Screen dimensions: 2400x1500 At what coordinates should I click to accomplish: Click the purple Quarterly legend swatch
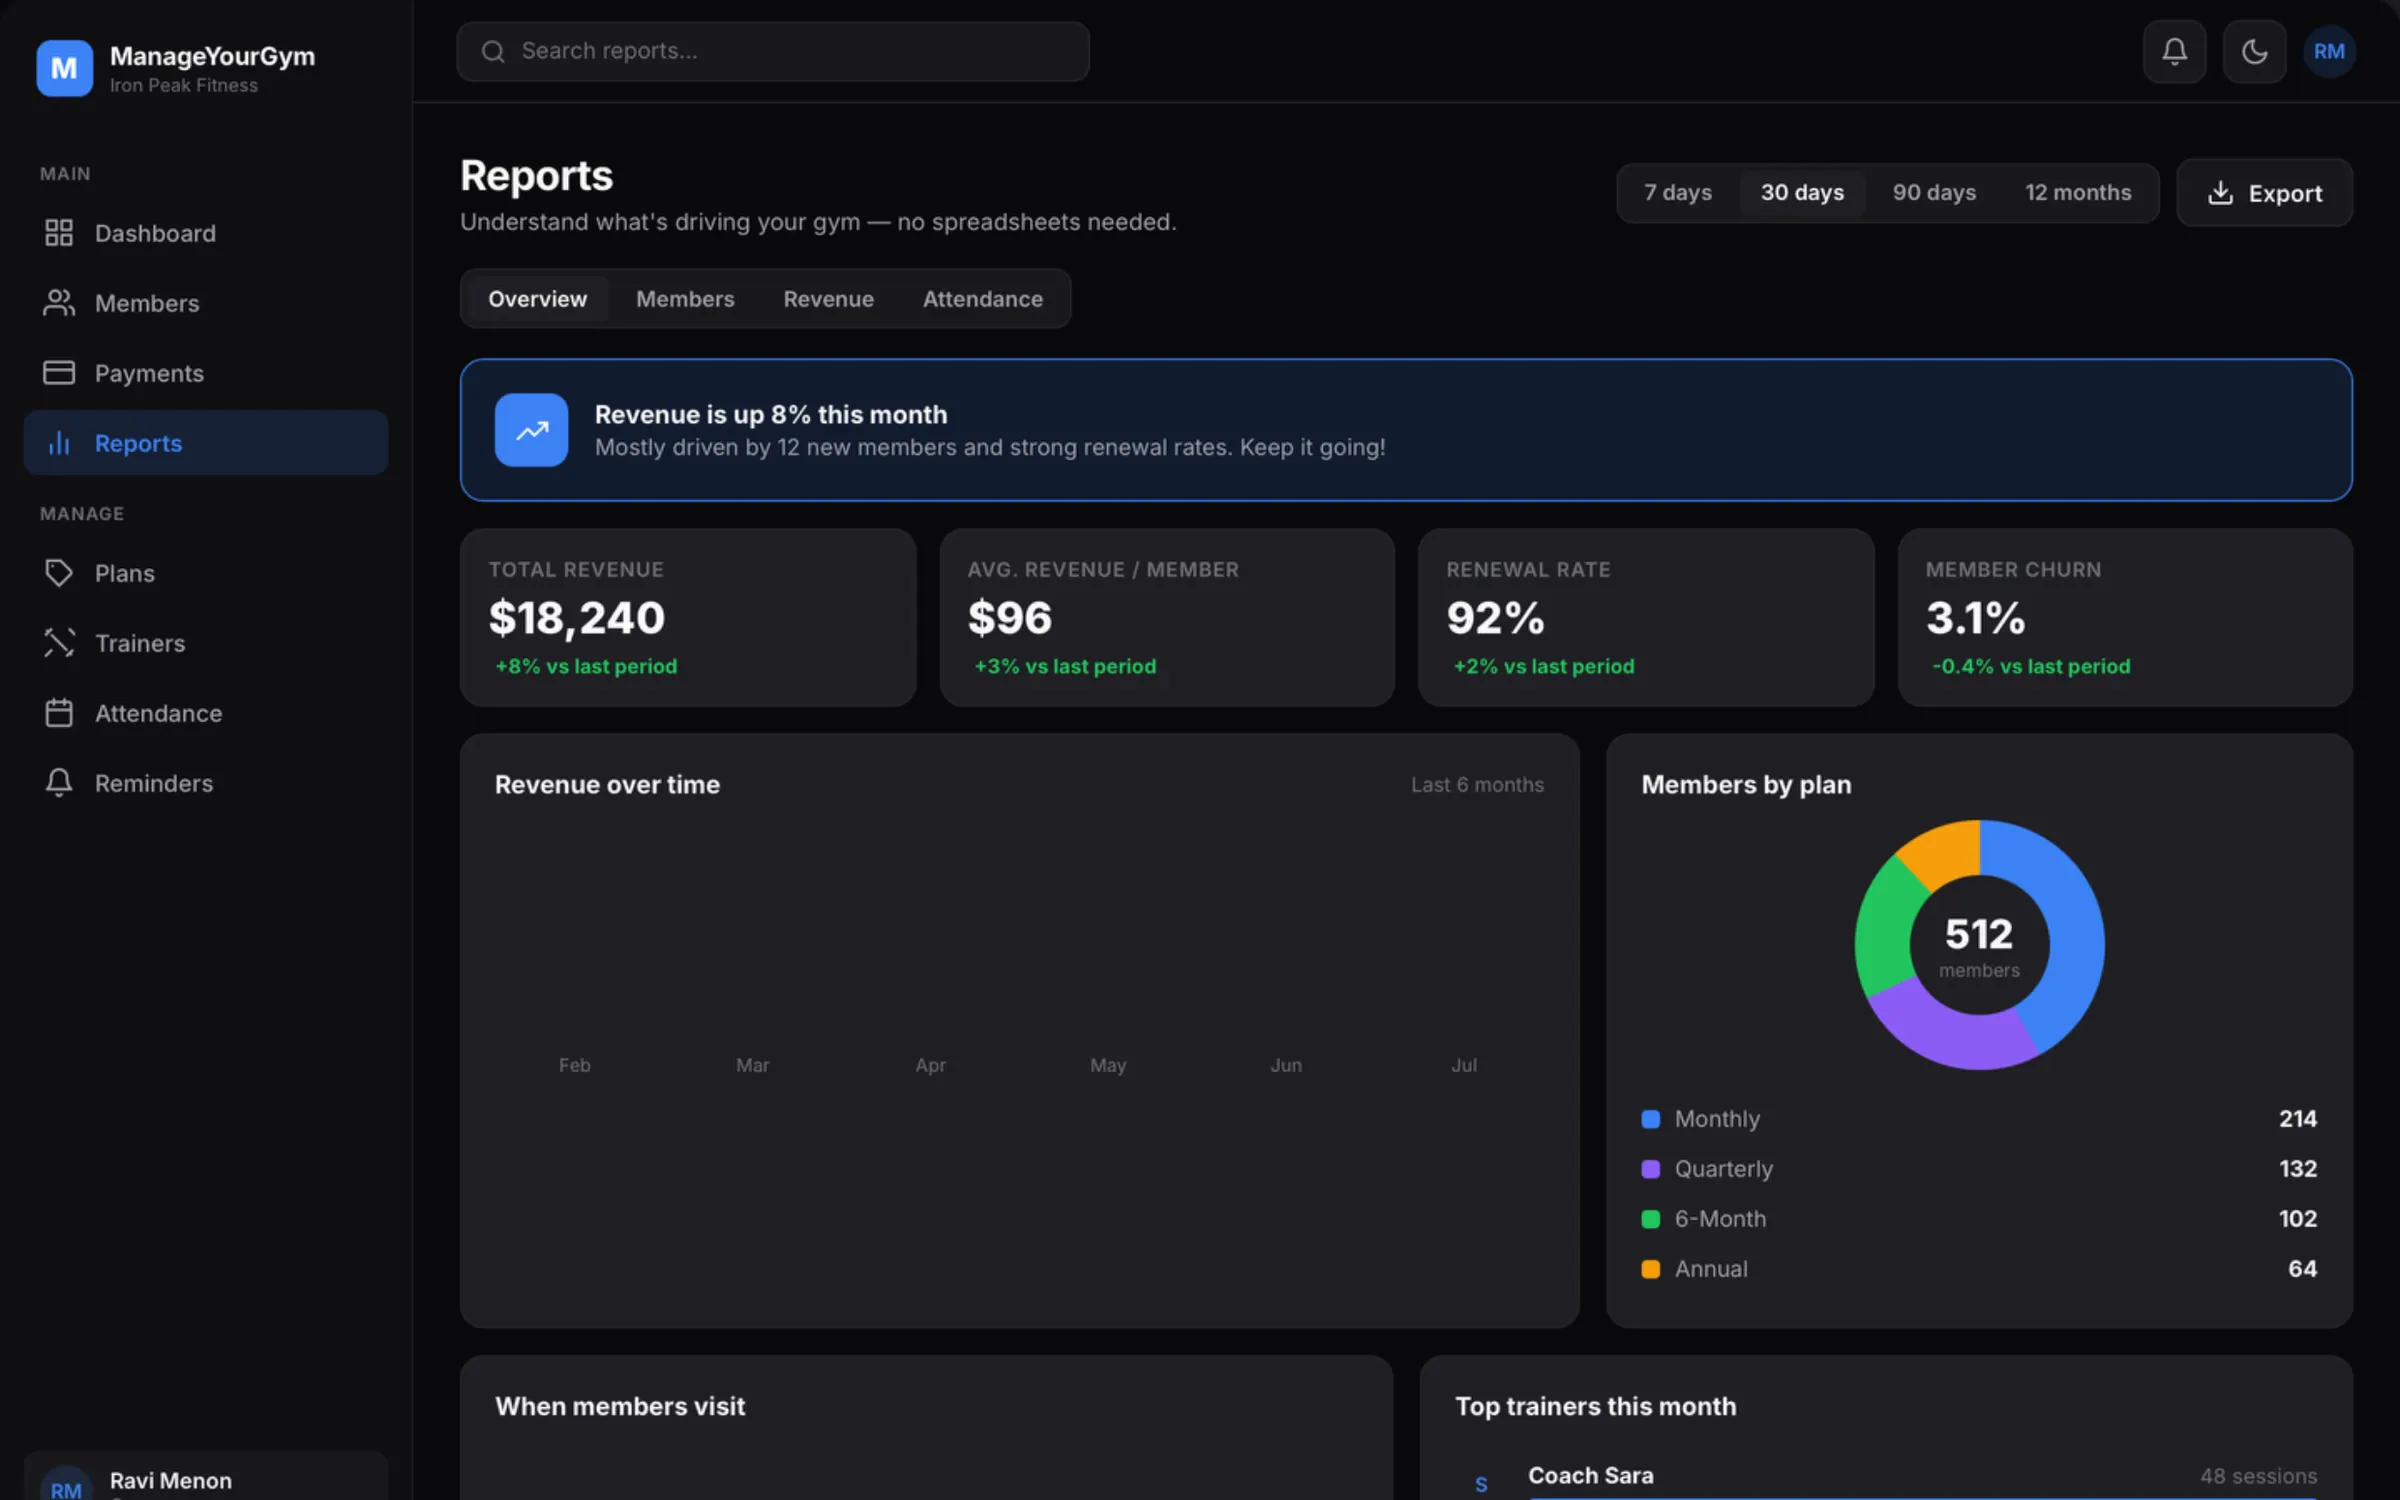point(1651,1169)
